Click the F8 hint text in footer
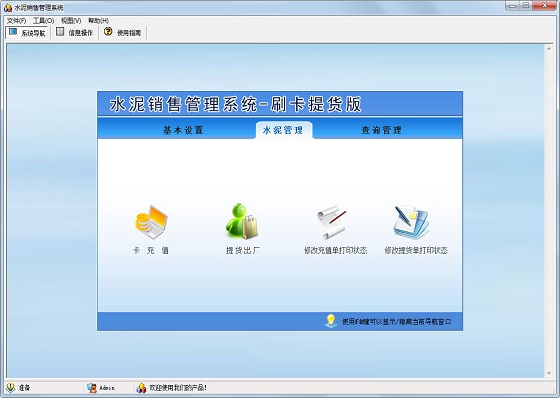Viewport: 560px width, 398px height. [x=396, y=322]
